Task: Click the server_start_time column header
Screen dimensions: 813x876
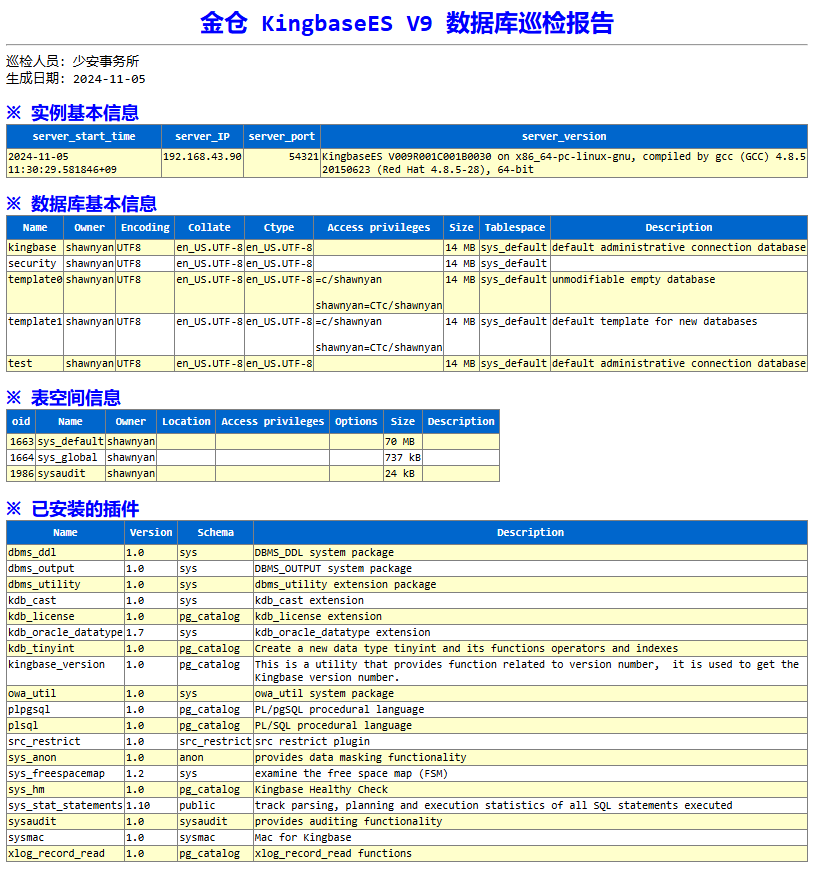Action: (84, 136)
